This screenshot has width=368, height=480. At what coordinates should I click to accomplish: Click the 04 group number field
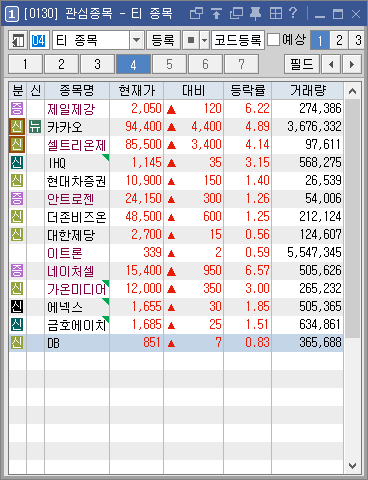click(x=39, y=41)
